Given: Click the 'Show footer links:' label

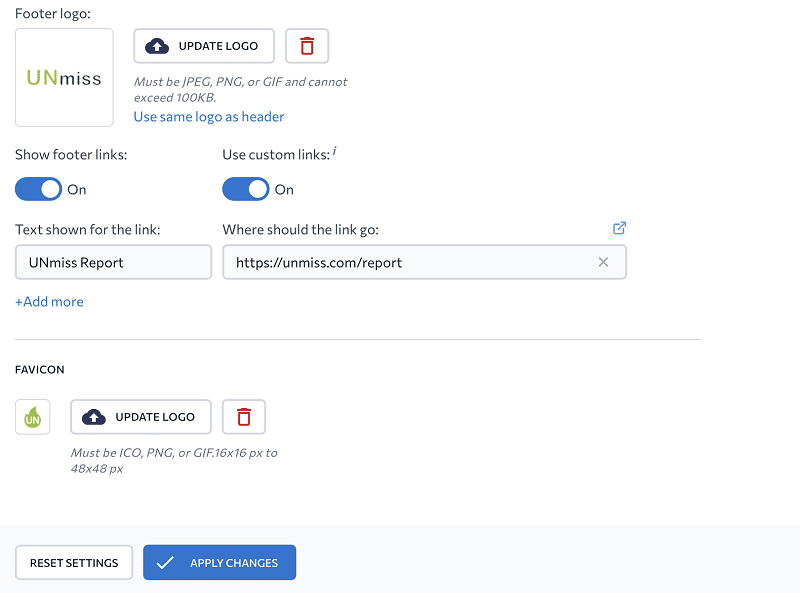Looking at the screenshot, I should pos(71,155).
